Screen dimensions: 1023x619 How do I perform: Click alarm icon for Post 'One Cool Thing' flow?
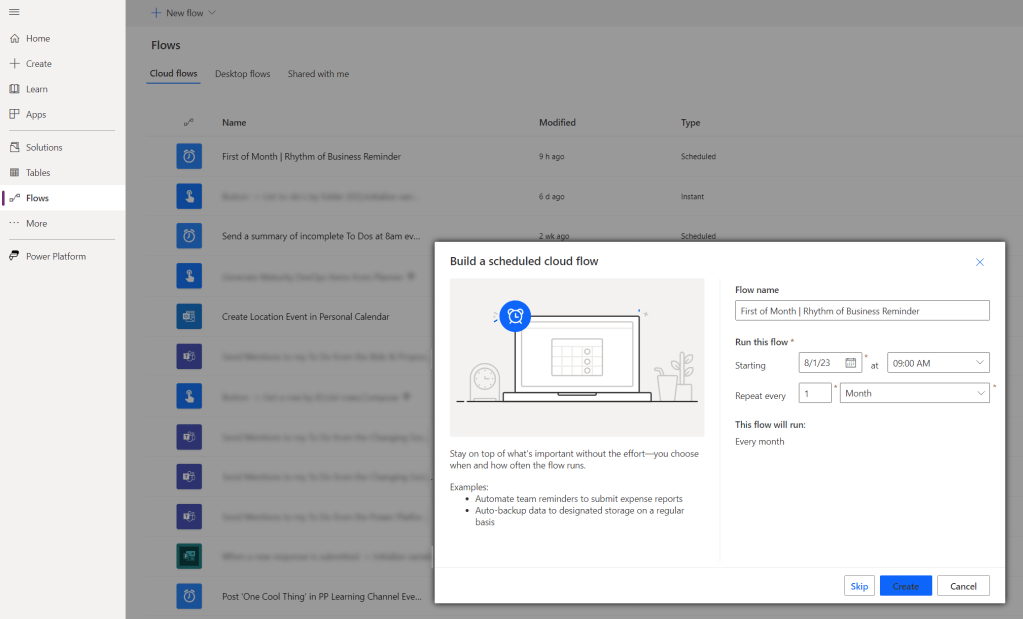click(x=189, y=596)
